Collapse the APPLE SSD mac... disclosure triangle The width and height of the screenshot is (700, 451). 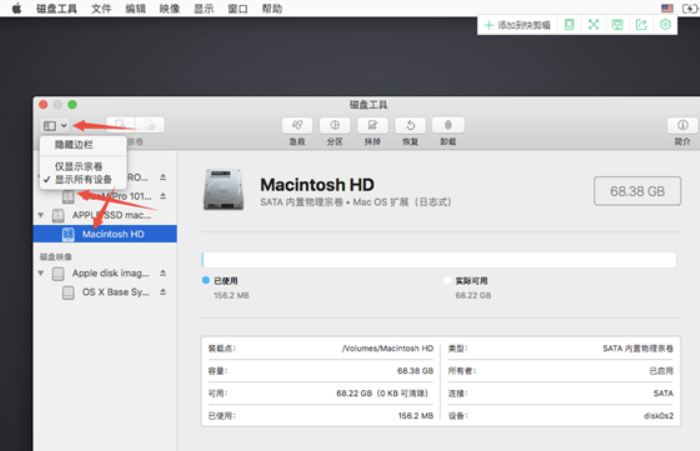pos(41,215)
